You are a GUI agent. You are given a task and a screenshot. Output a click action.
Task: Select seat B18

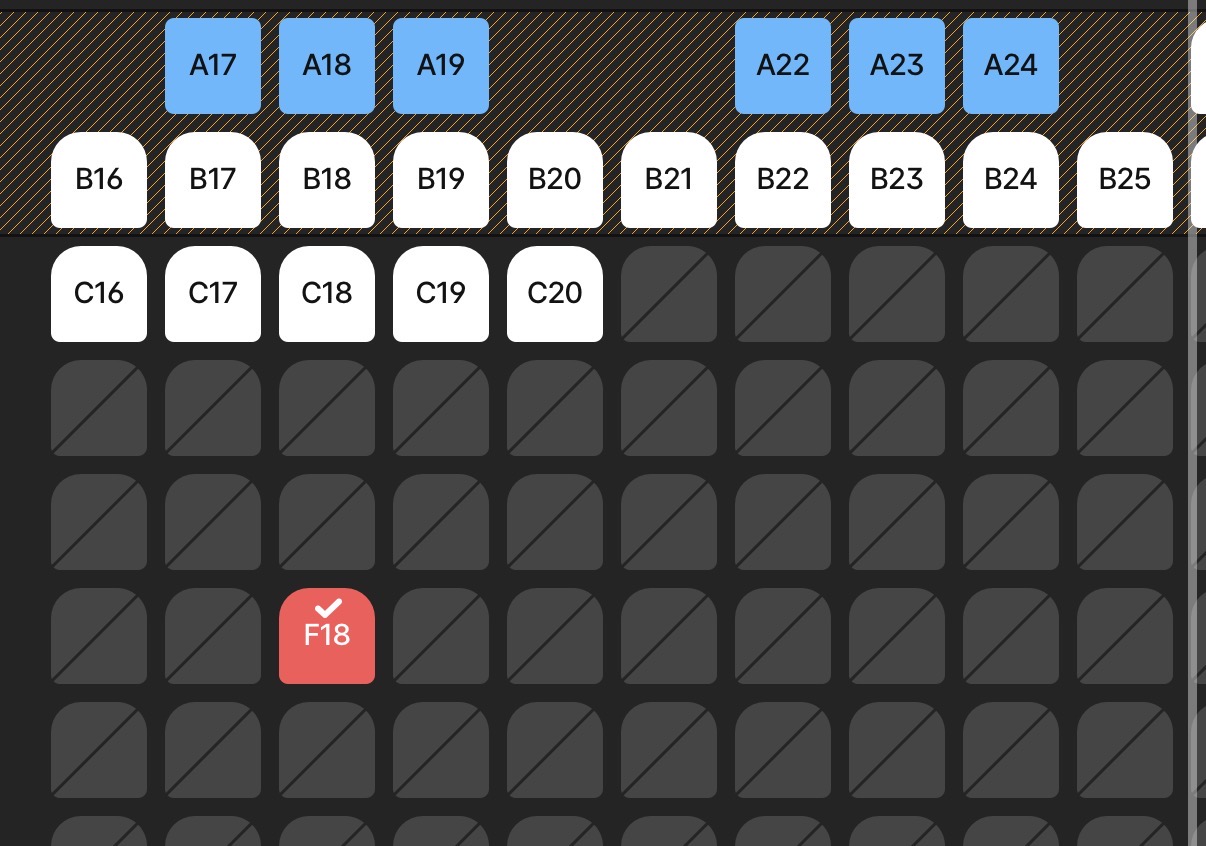click(327, 180)
